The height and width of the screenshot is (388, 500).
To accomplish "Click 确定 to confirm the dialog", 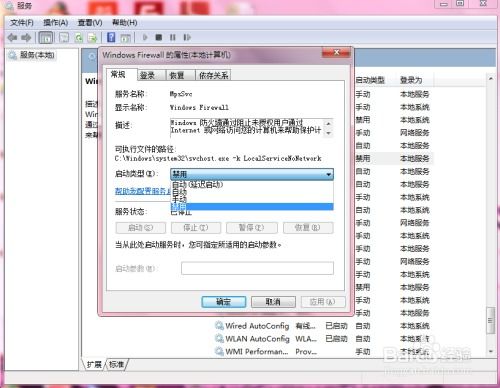I will (x=224, y=302).
